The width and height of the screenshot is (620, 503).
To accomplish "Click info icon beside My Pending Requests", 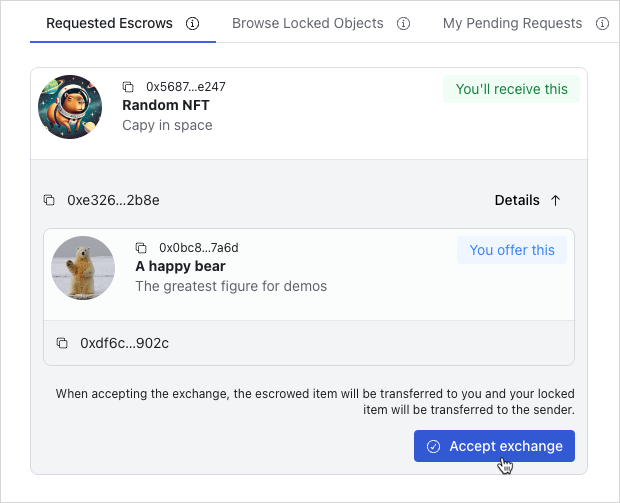I will click(x=602, y=23).
